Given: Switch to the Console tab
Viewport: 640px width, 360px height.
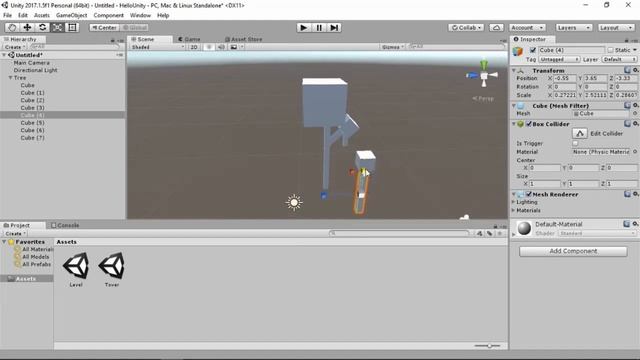Looking at the screenshot, I should click(x=65, y=225).
